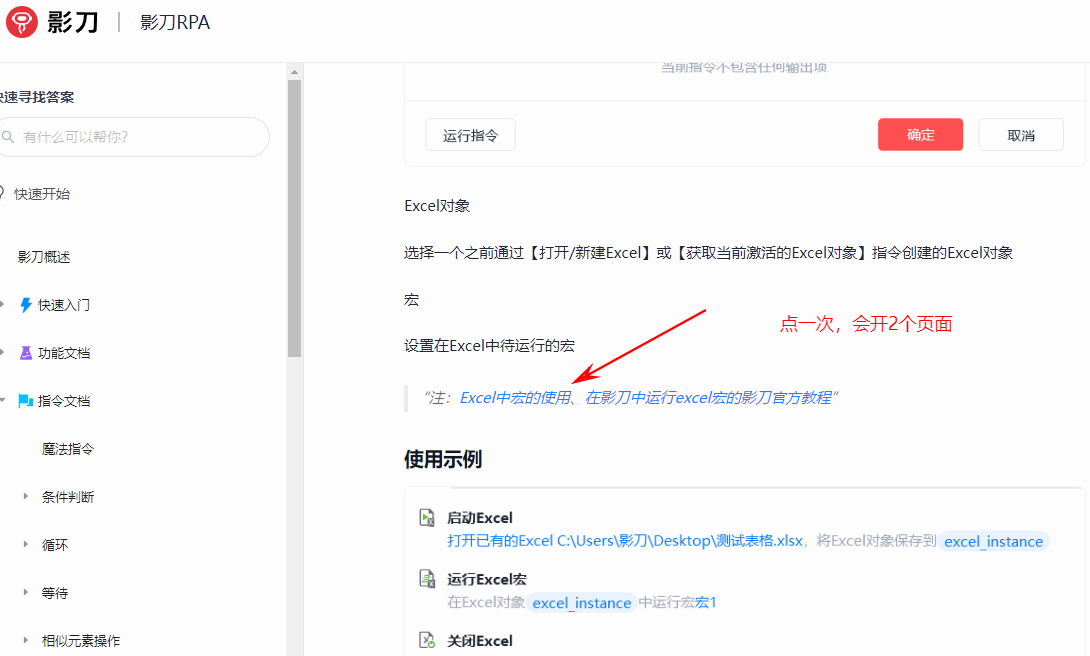Click the 循环 label

tap(55, 545)
